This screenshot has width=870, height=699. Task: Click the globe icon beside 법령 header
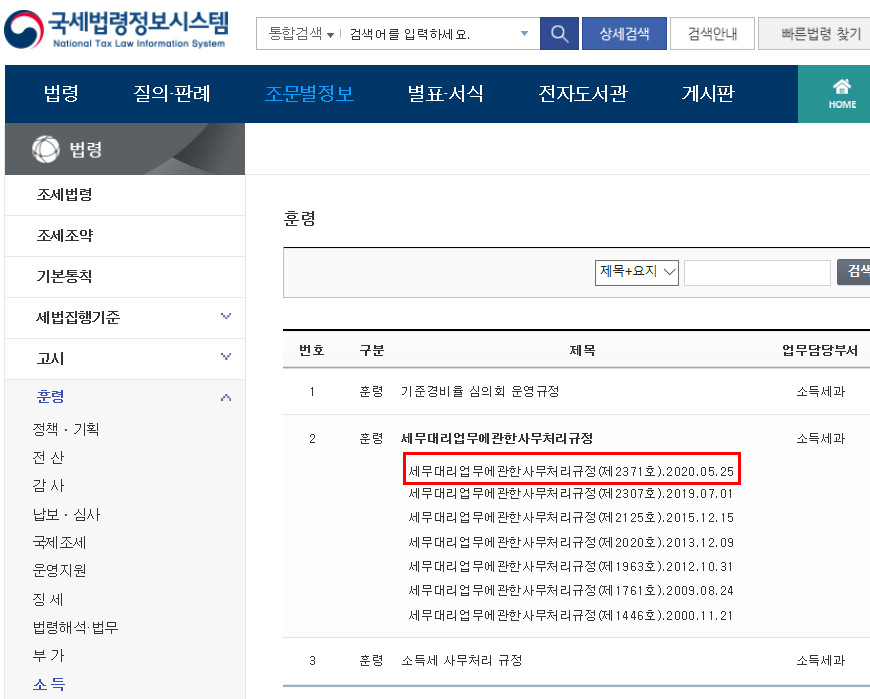tap(45, 149)
